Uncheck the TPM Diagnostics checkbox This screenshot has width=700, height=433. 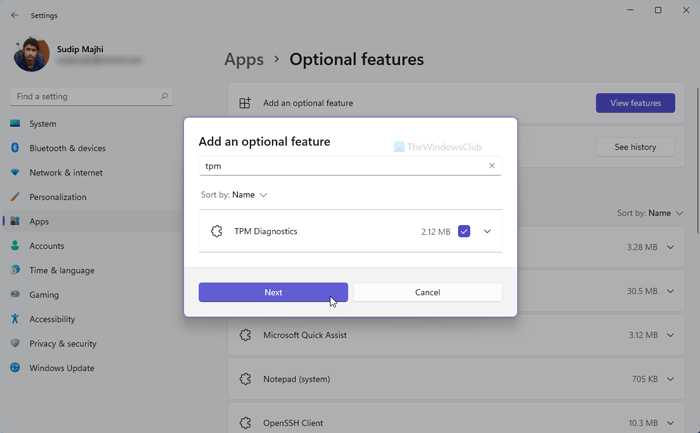coord(464,231)
